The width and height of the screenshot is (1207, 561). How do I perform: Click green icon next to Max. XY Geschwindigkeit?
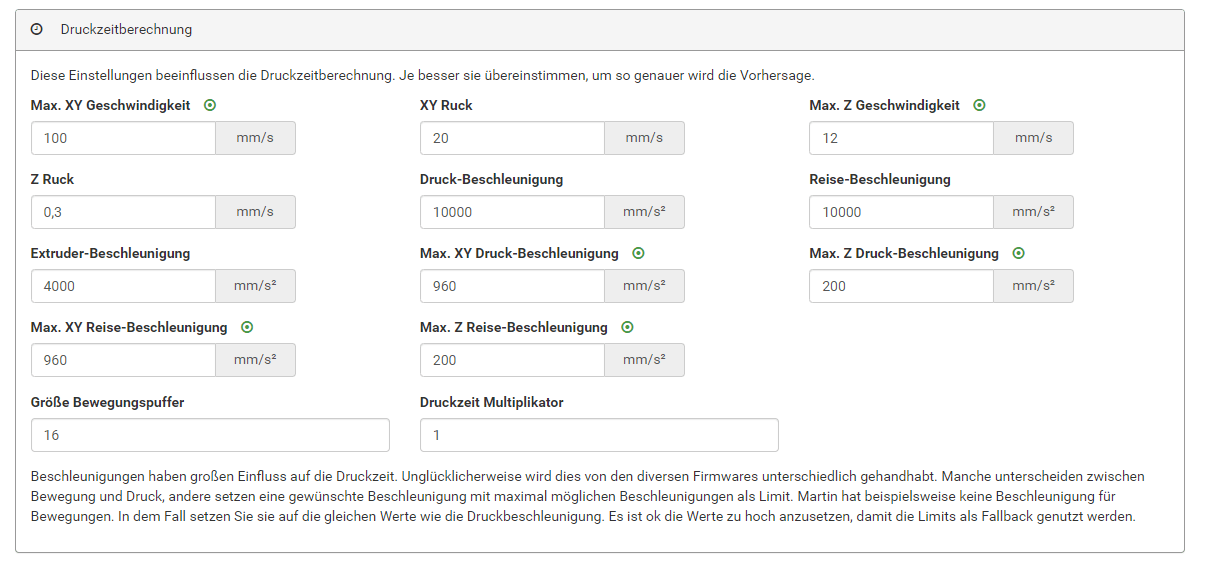210,105
